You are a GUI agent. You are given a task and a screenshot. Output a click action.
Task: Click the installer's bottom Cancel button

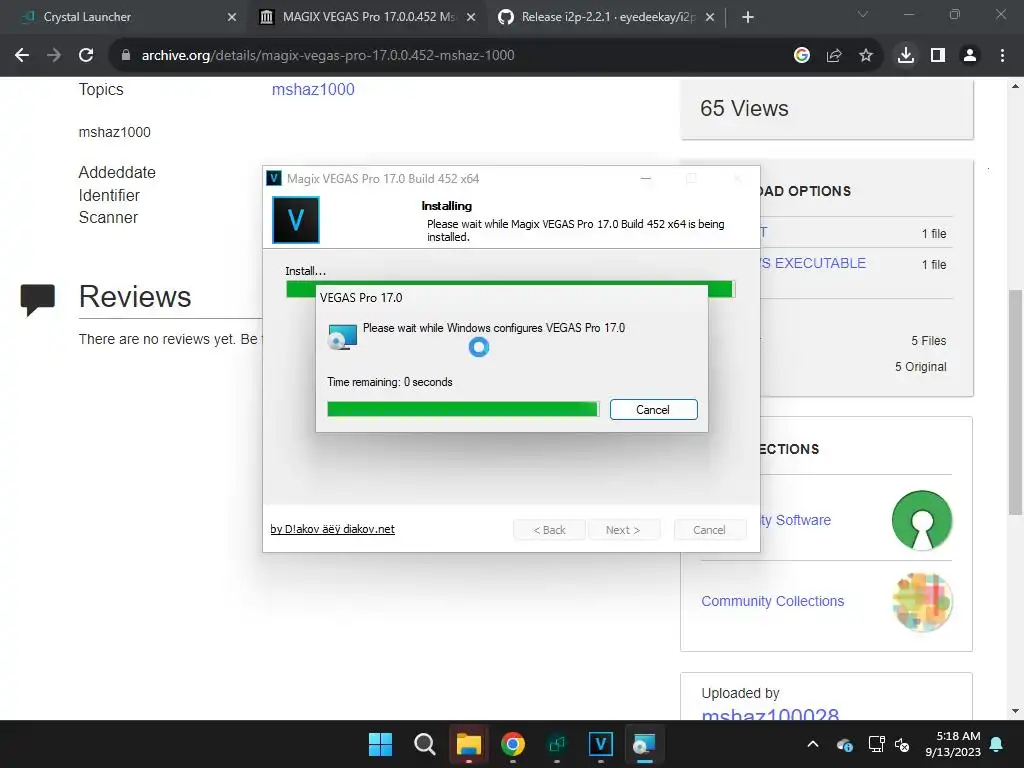point(709,530)
